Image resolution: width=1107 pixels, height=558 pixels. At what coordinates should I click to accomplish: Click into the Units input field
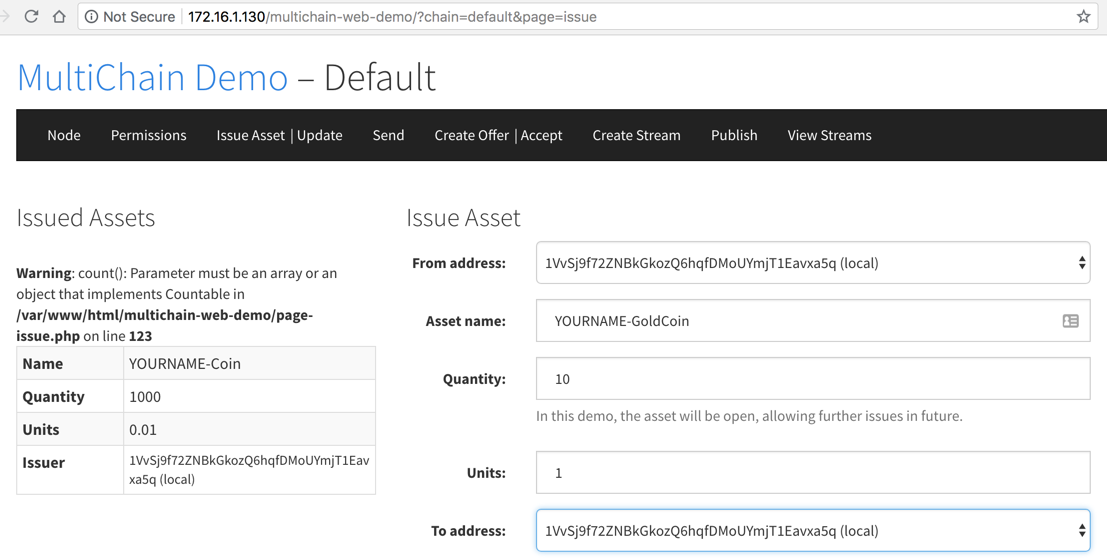point(812,473)
